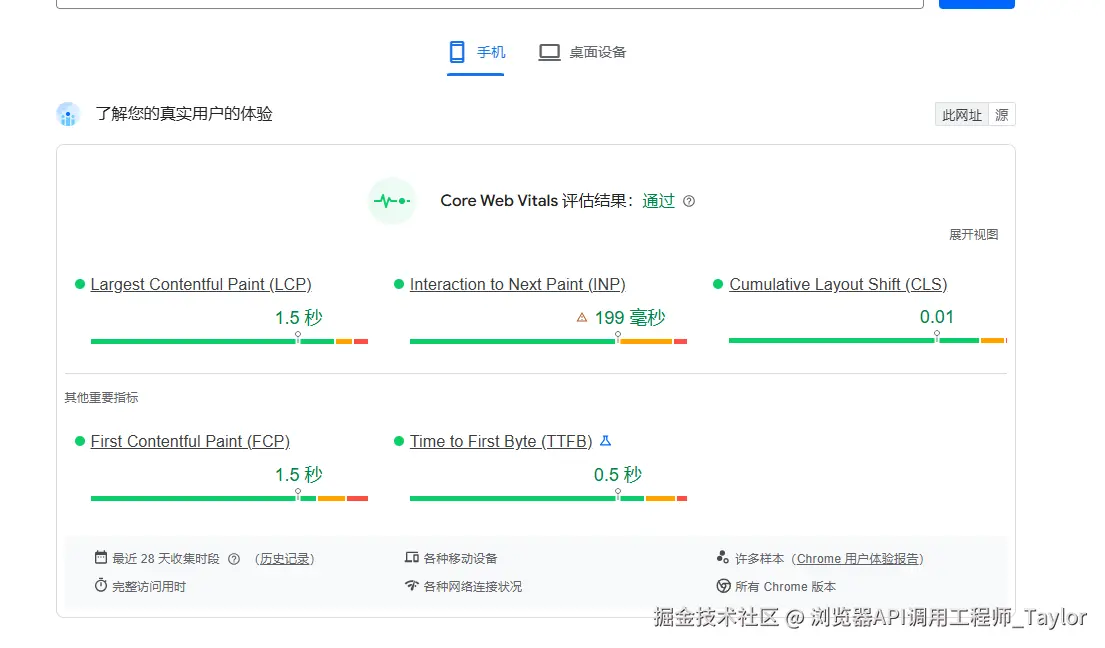Click the warning triangle next to 199 毫秒
Image resolution: width=1105 pixels, height=648 pixels.
(x=582, y=318)
